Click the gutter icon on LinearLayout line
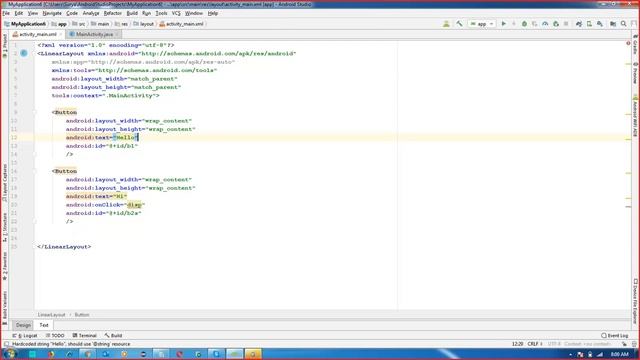This screenshot has width=640, height=360. coord(24,53)
